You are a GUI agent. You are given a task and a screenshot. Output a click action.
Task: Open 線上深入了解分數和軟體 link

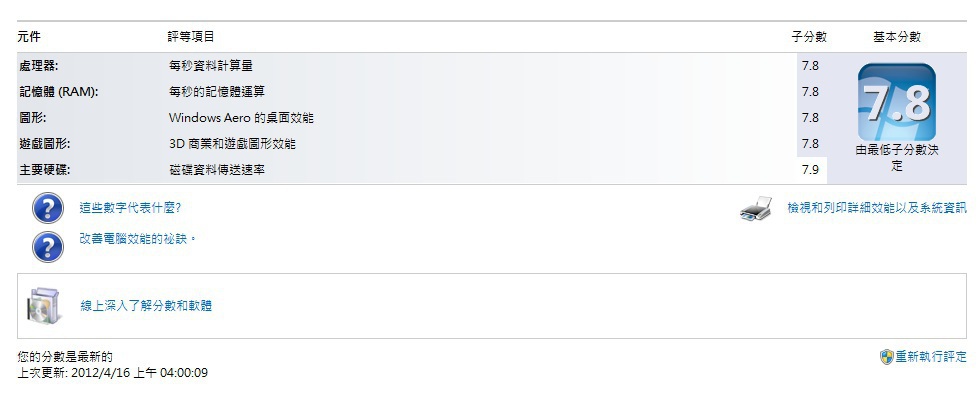(146, 305)
